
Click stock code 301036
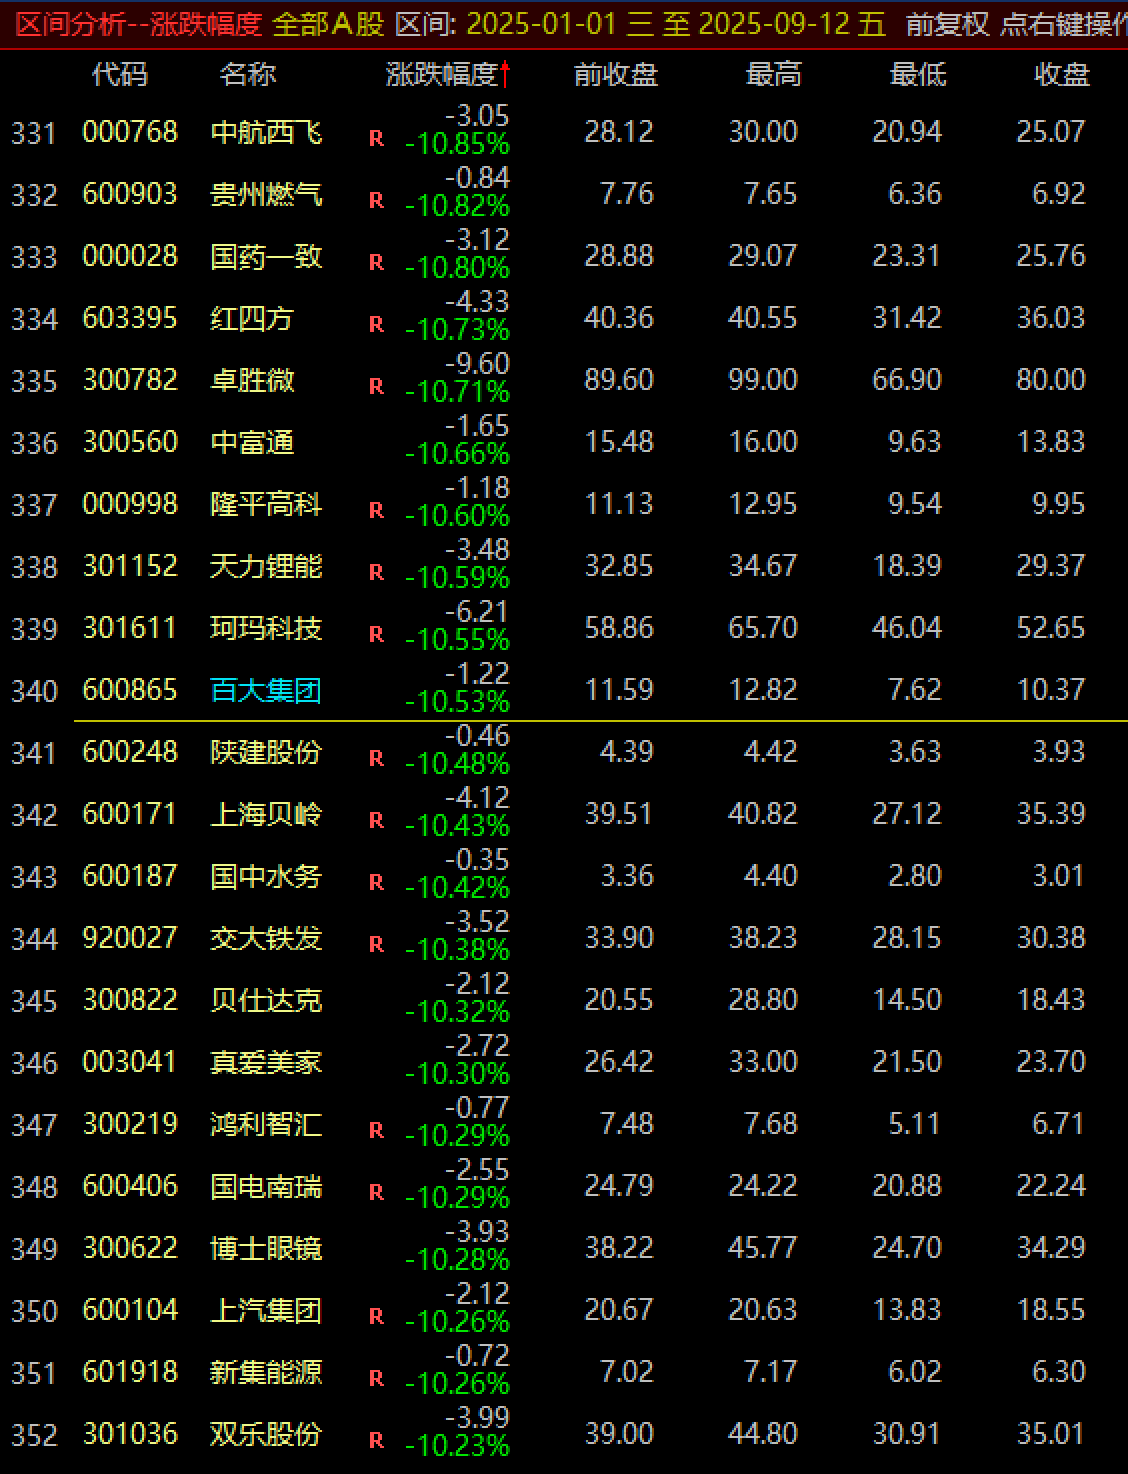tap(130, 1434)
